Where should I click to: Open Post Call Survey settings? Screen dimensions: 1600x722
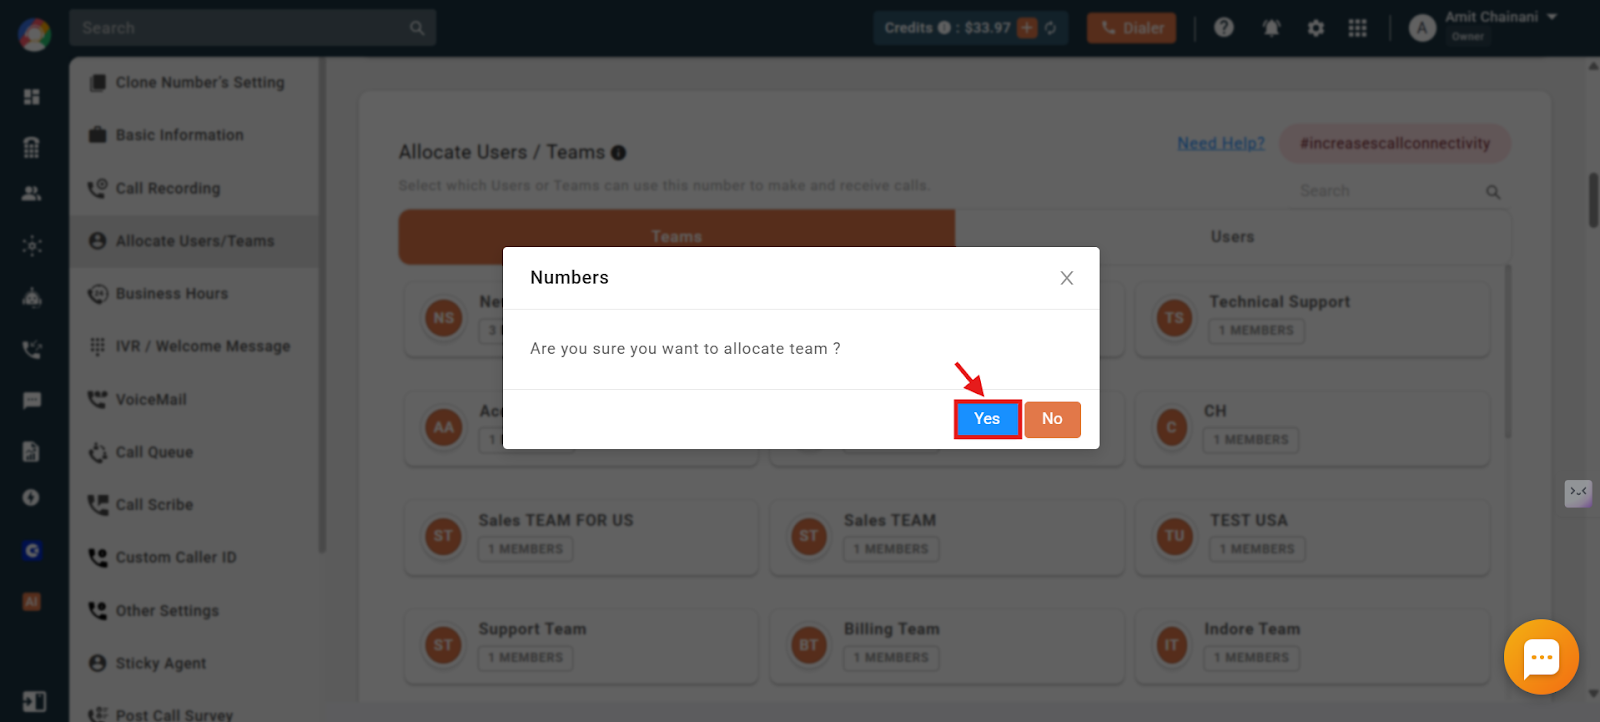pyautogui.click(x=174, y=714)
